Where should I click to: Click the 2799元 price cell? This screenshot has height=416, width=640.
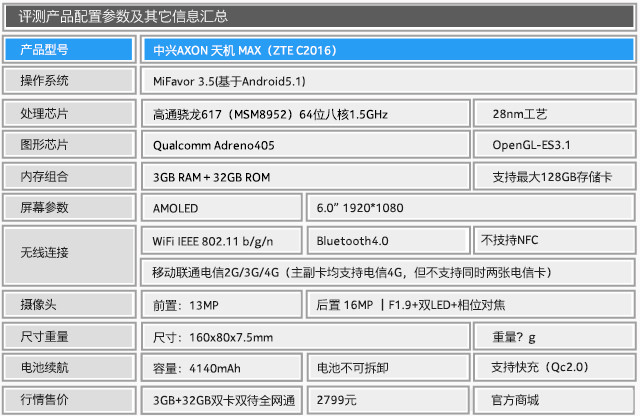(x=388, y=400)
